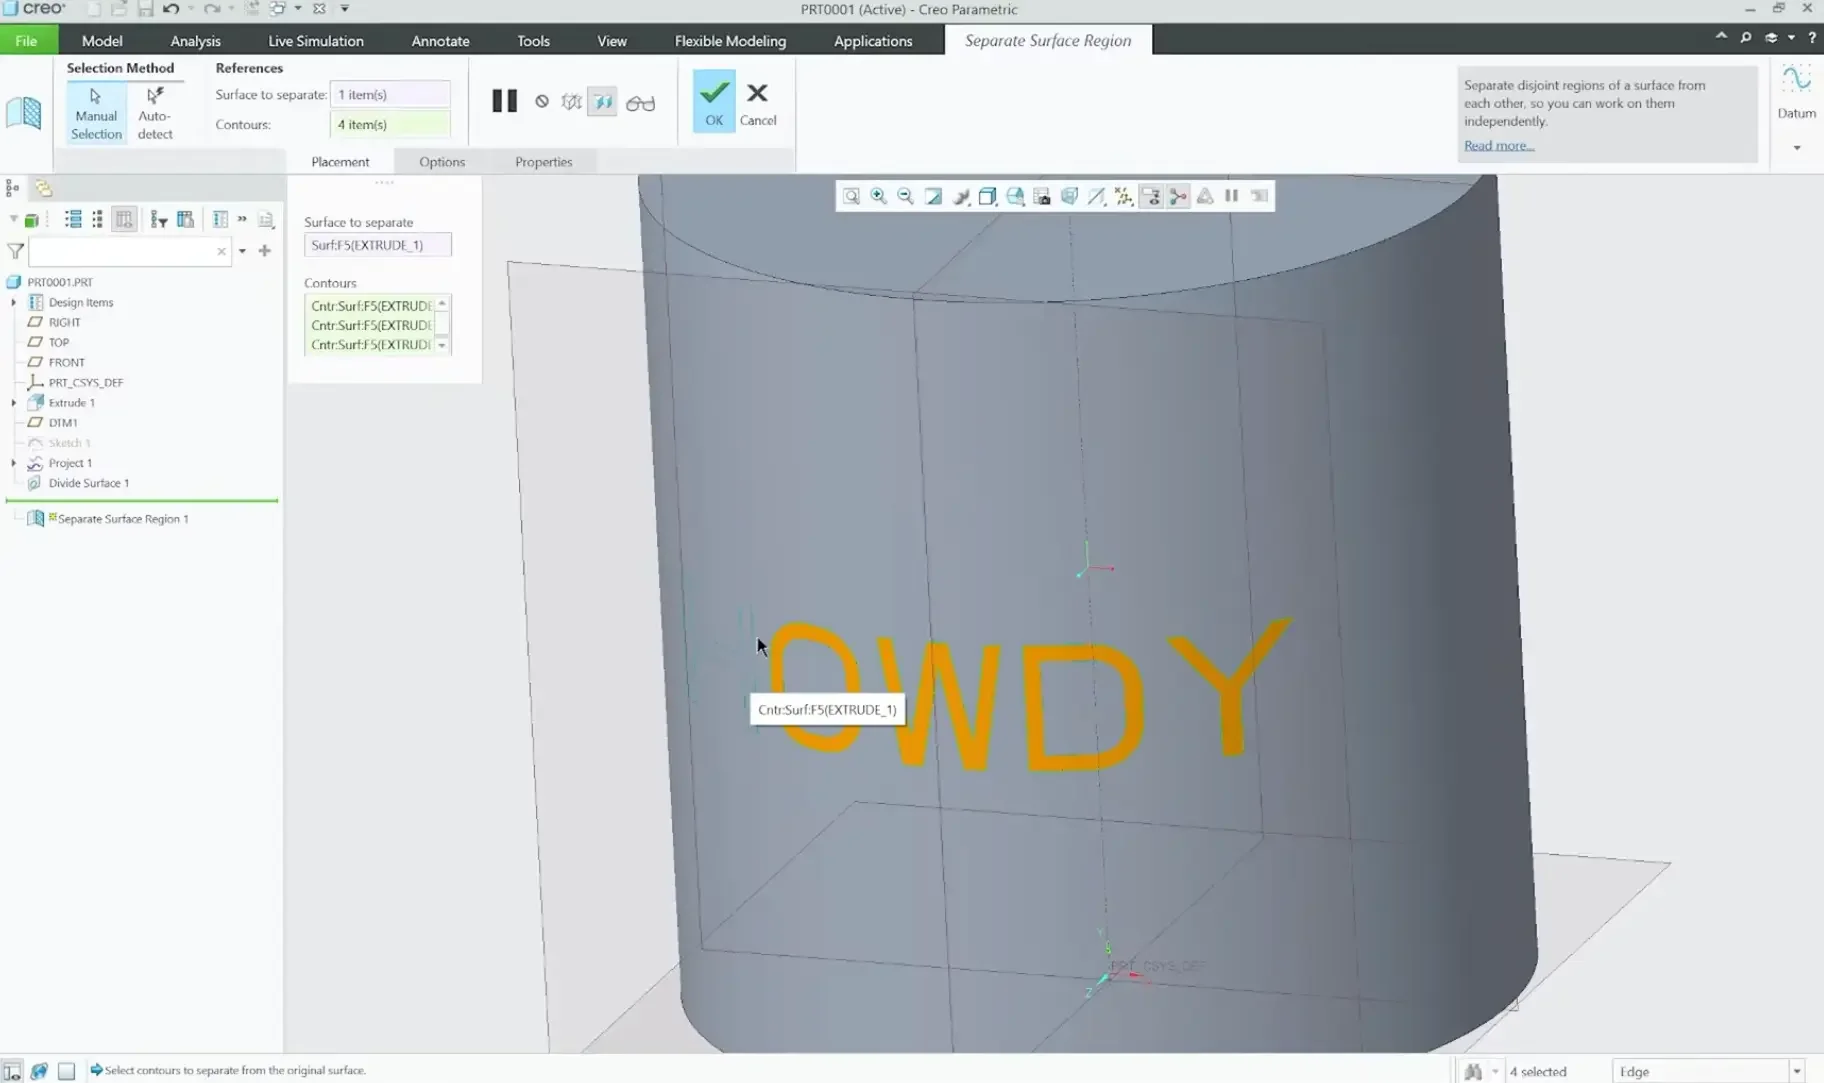Viewport: 1824px width, 1083px height.
Task: Open the view manager camera icon
Action: [x=1042, y=196]
